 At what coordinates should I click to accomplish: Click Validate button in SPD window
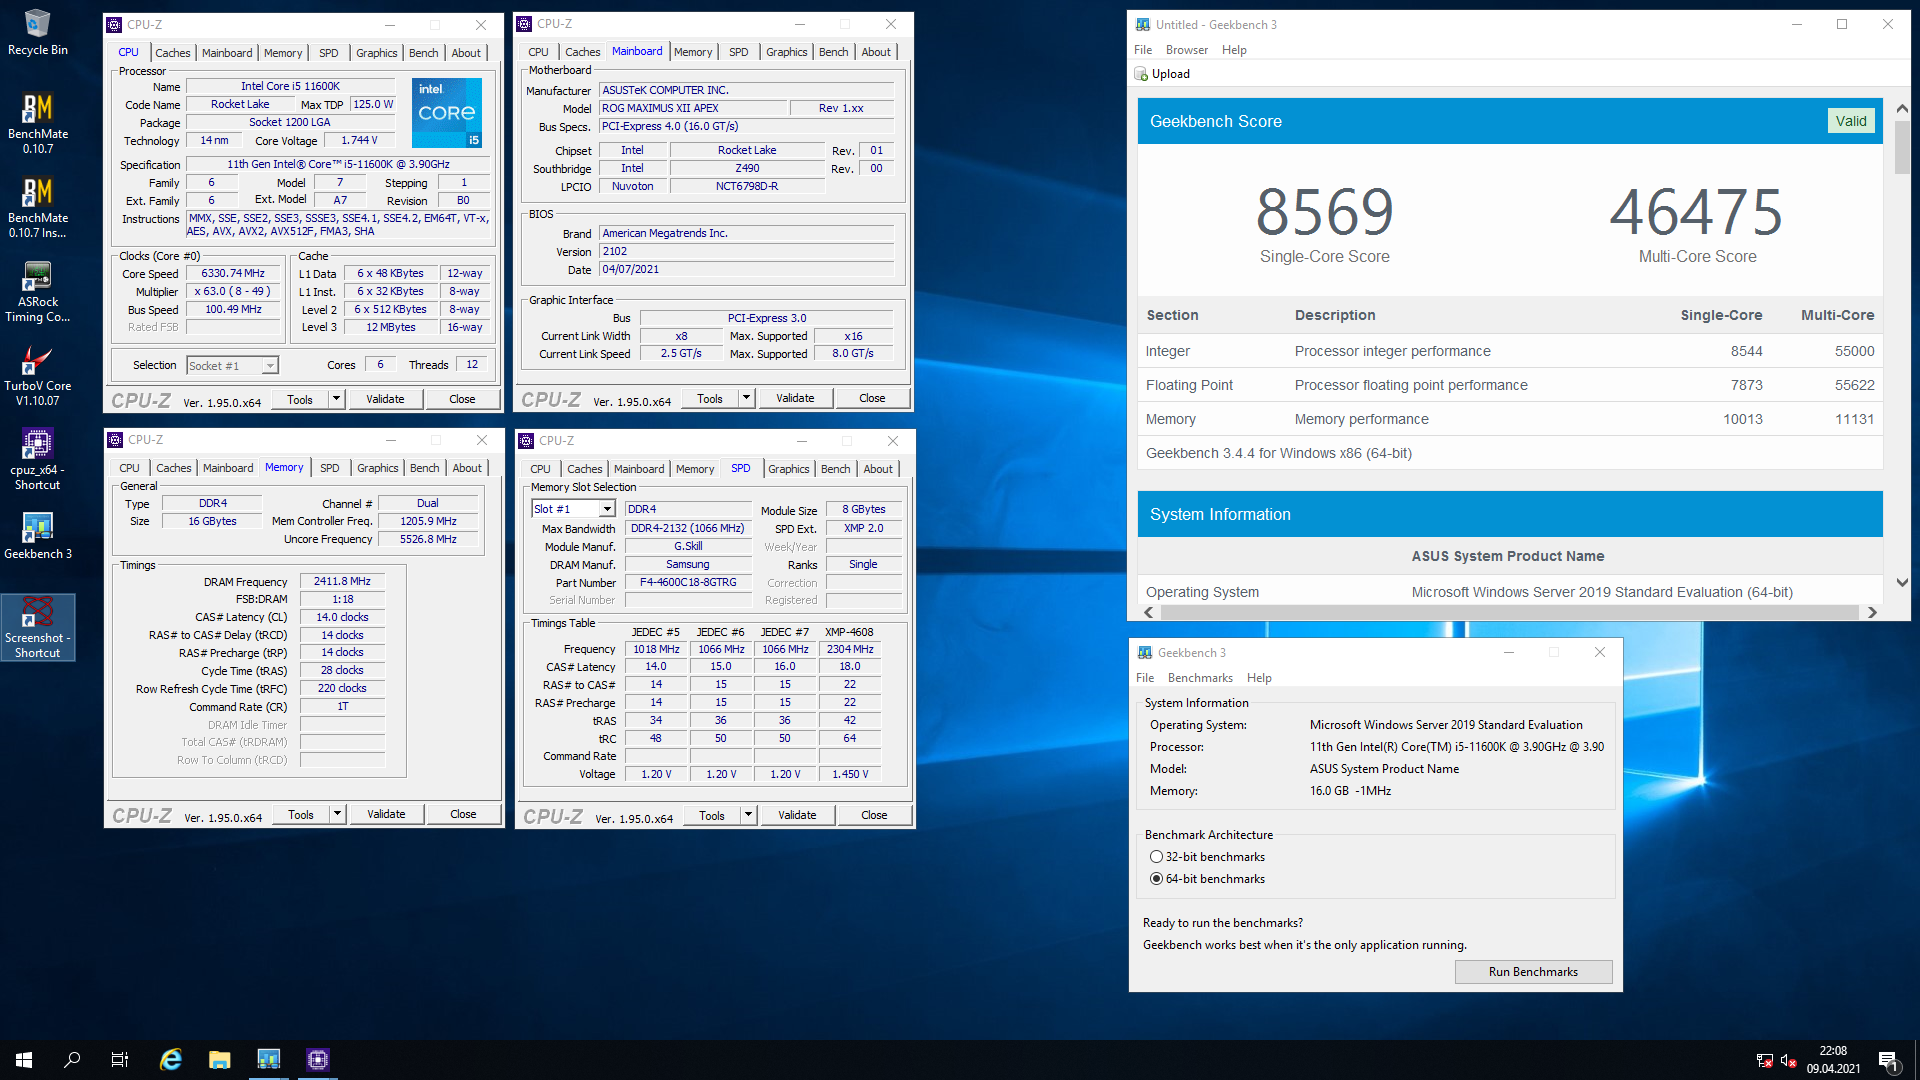pyautogui.click(x=797, y=815)
